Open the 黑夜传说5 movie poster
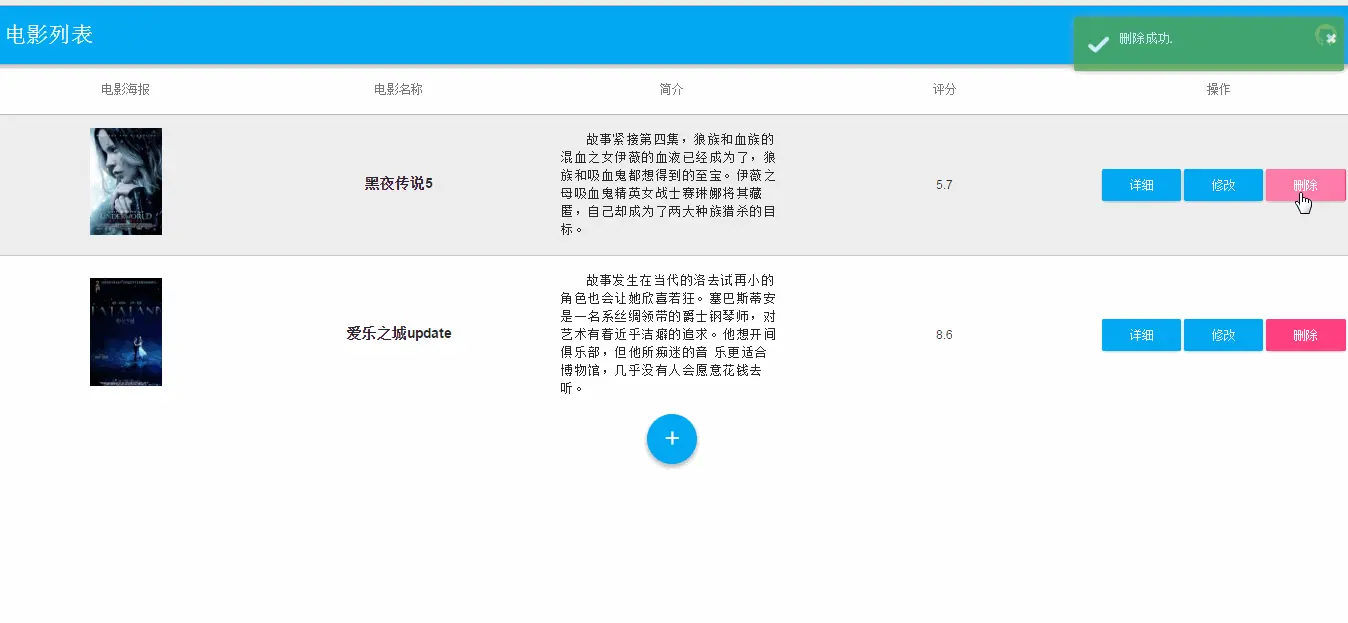 point(126,182)
